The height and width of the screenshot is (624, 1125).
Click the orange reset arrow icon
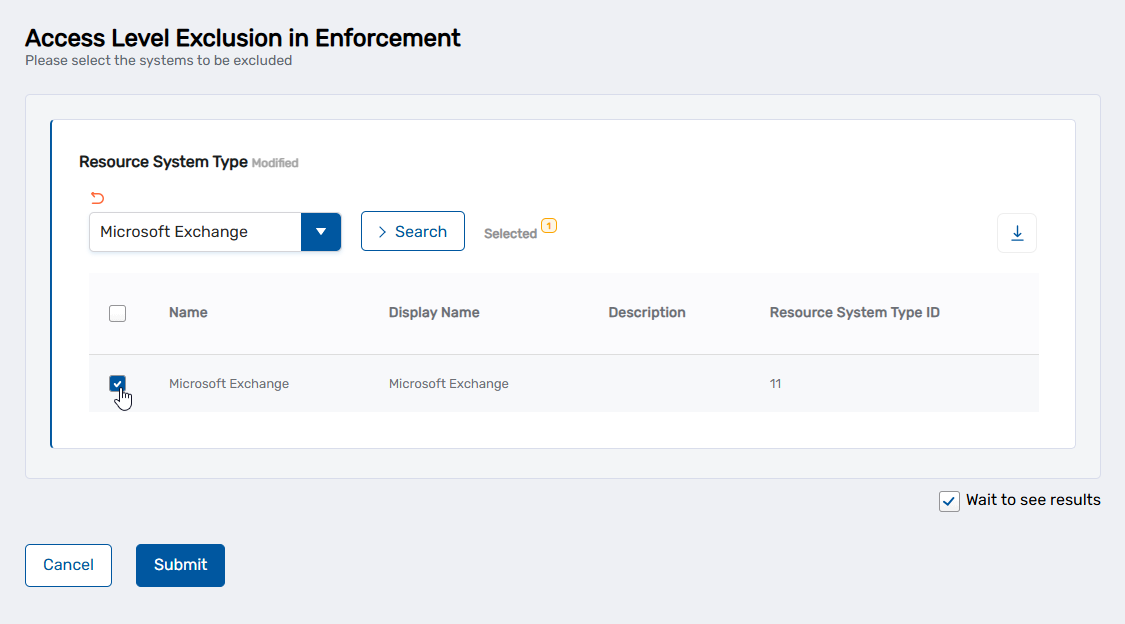coord(97,198)
